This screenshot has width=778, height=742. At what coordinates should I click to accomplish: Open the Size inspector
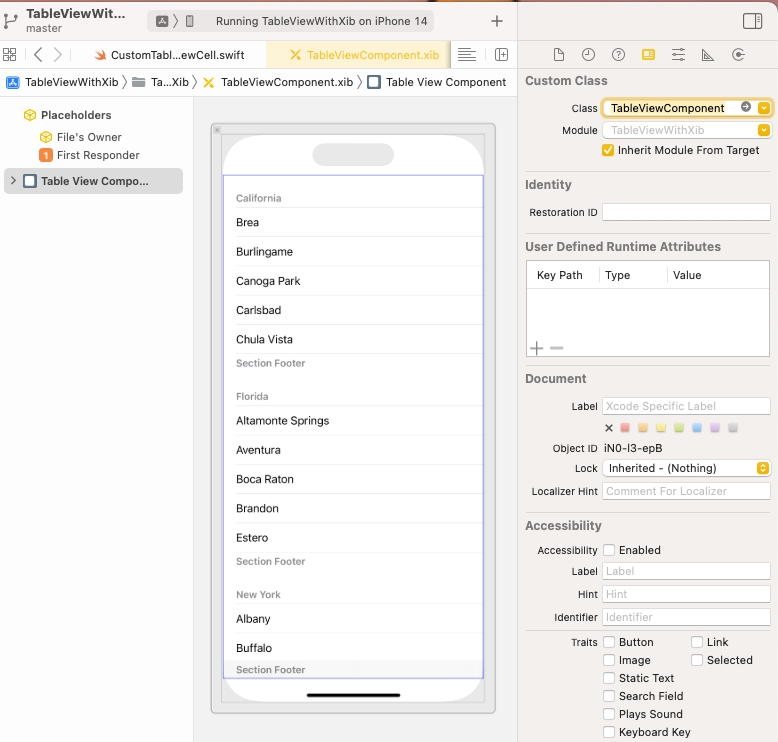[708, 55]
